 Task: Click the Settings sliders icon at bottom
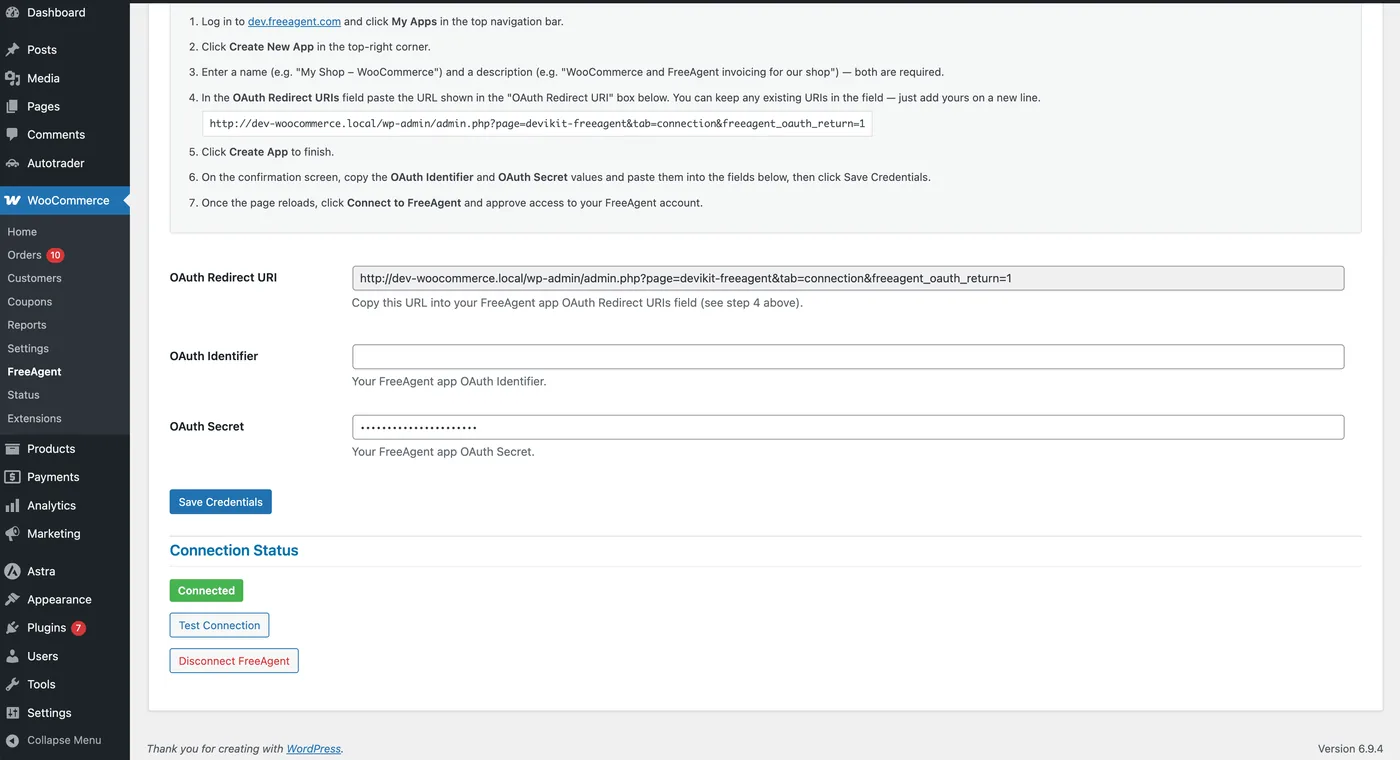click(12, 713)
